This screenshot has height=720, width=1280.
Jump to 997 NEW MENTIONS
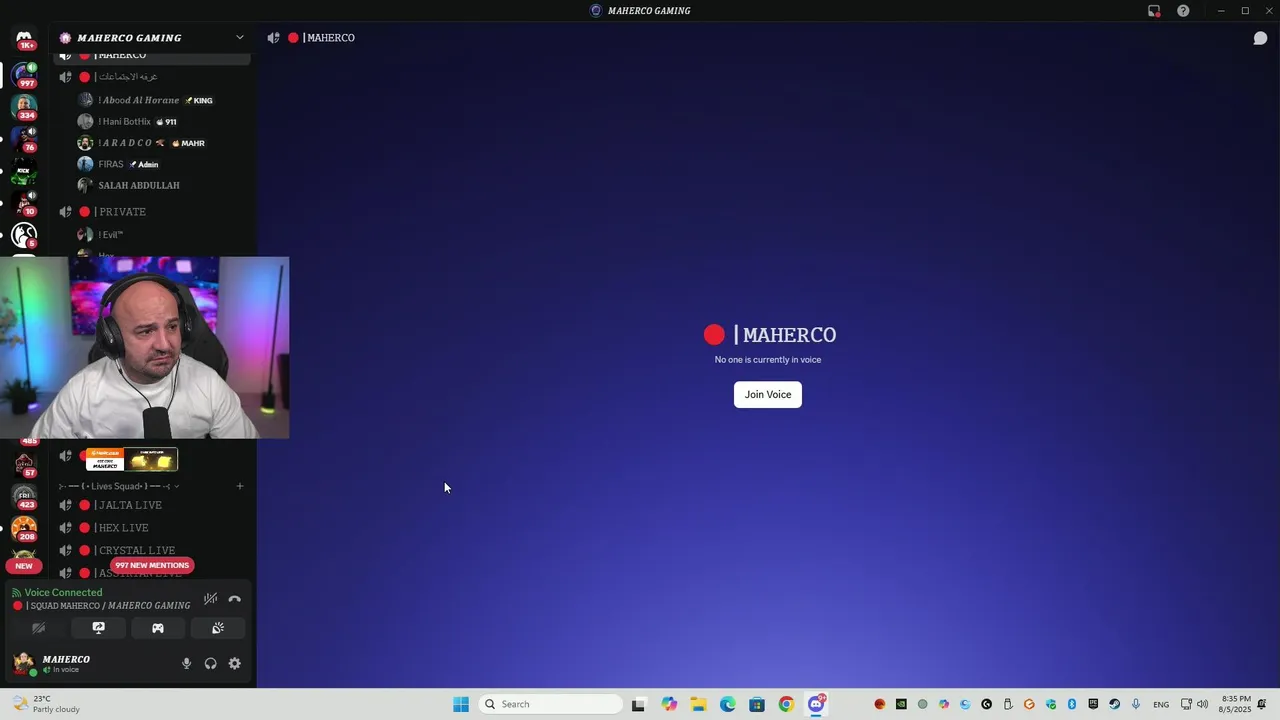pos(152,565)
